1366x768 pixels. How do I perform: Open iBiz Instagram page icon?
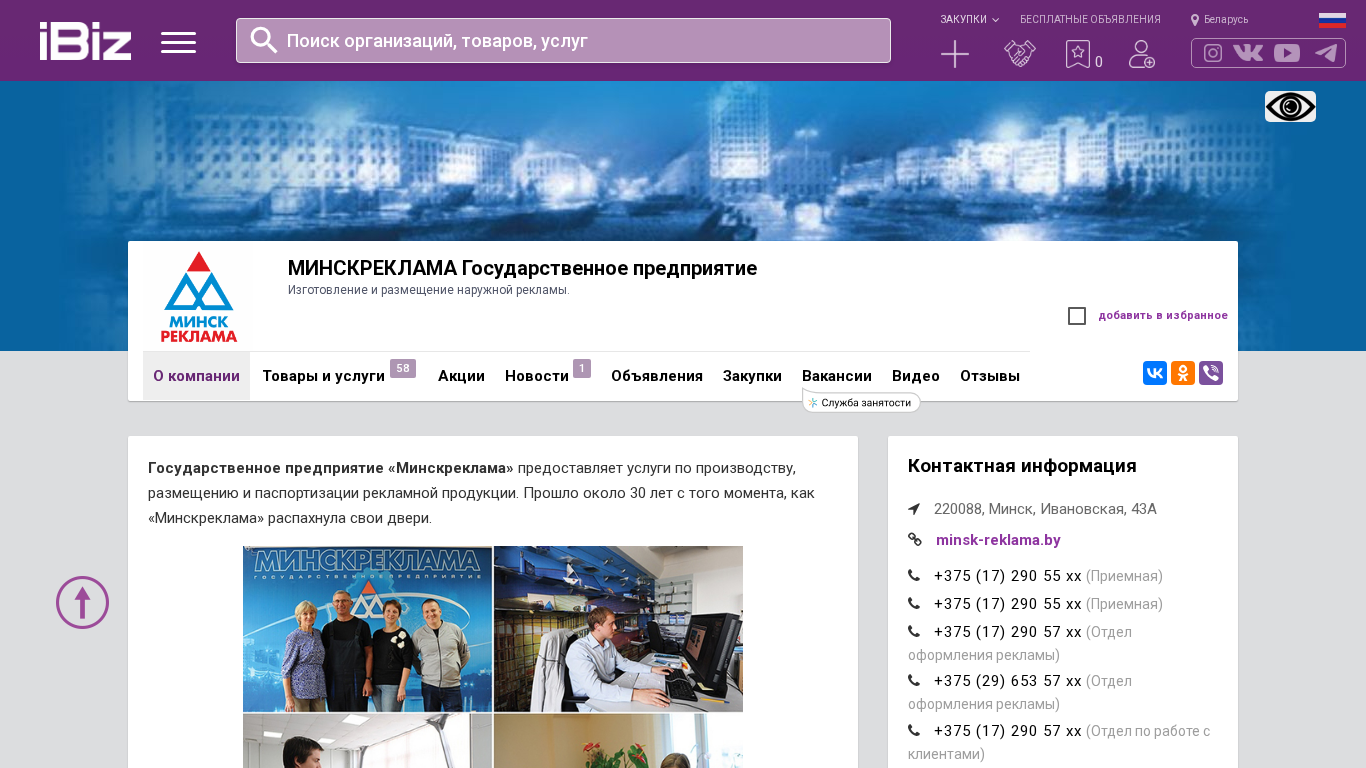tap(1213, 53)
